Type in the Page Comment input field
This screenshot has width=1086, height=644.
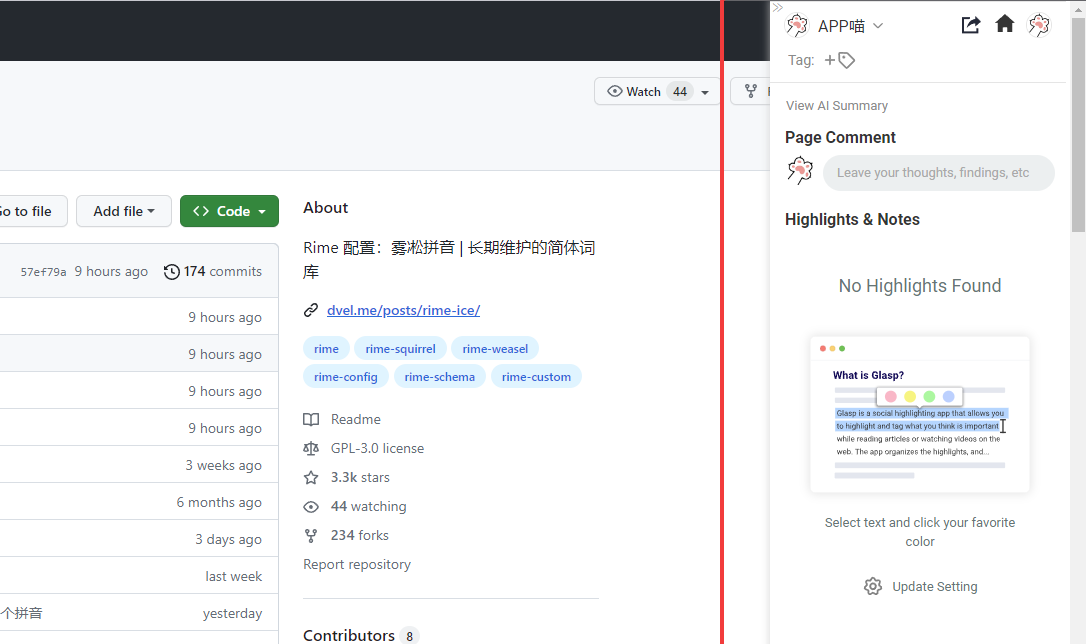coord(938,173)
